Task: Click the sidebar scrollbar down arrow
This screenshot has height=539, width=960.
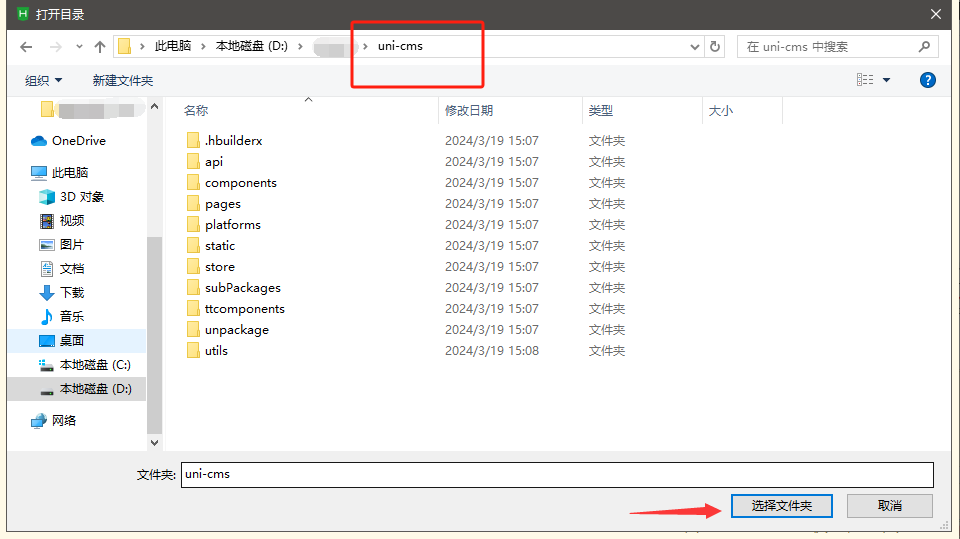Action: [154, 441]
